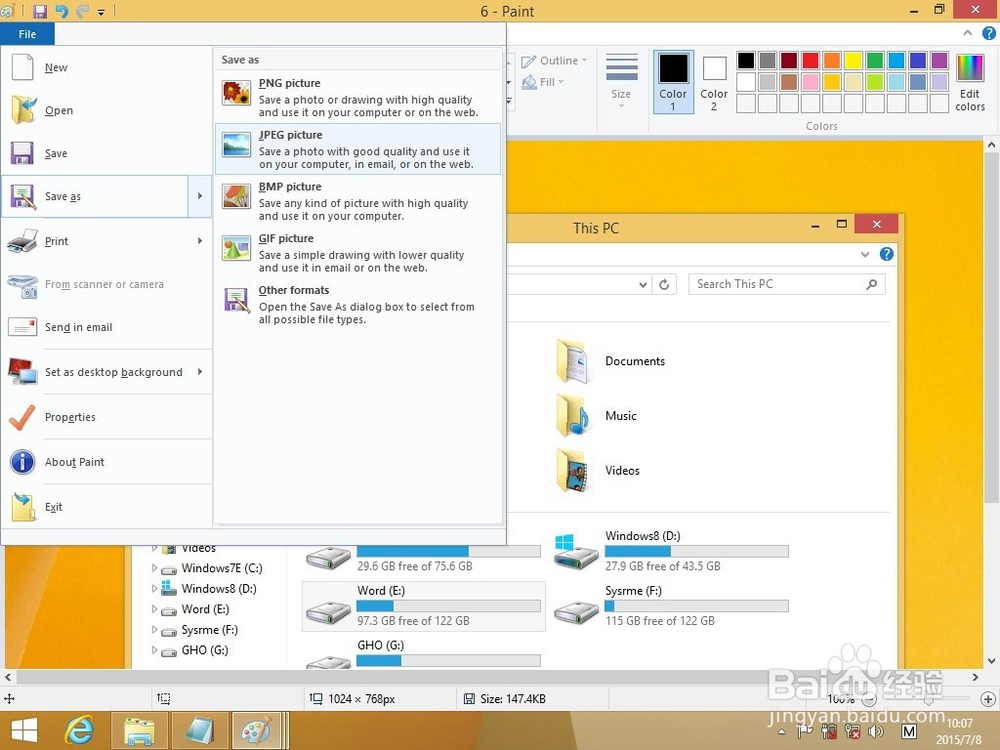The image size is (1000, 750).
Task: Click zoom in plus button in status bar
Action: [988, 698]
